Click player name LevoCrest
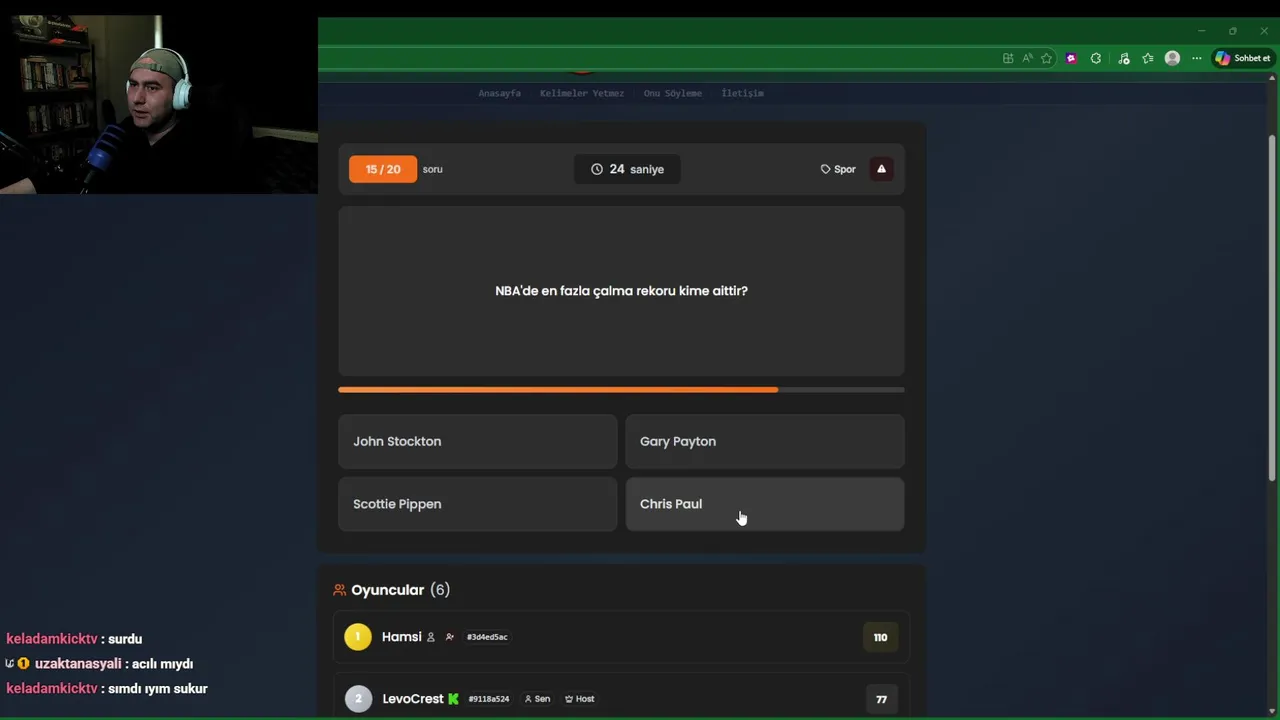1280x720 pixels. [x=413, y=699]
